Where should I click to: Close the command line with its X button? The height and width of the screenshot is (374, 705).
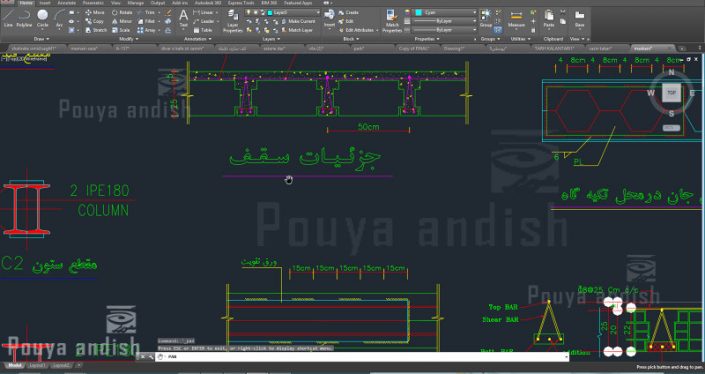pyautogui.click(x=143, y=356)
